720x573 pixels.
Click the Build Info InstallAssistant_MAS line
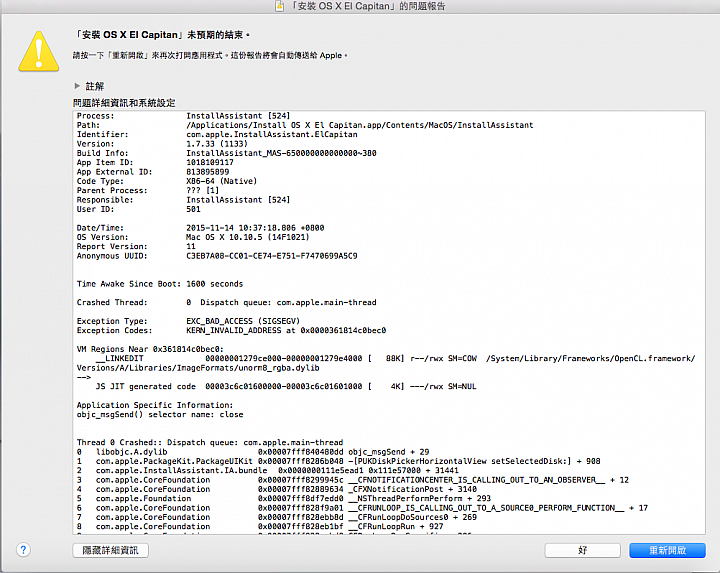point(226,153)
